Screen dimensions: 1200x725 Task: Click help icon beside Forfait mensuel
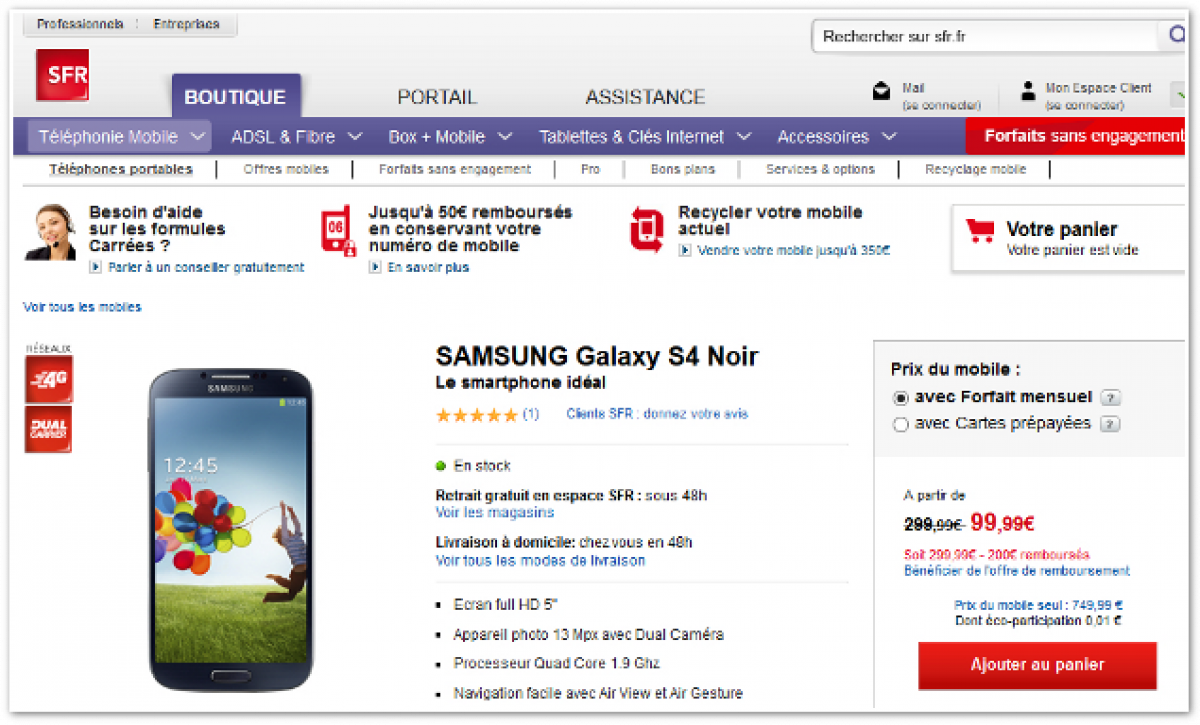point(1110,398)
